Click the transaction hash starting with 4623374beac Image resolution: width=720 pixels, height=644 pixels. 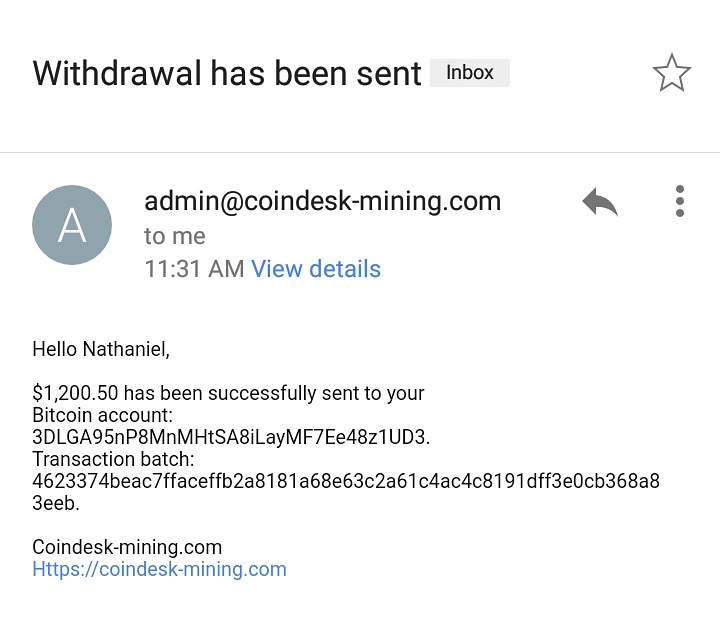tap(346, 481)
